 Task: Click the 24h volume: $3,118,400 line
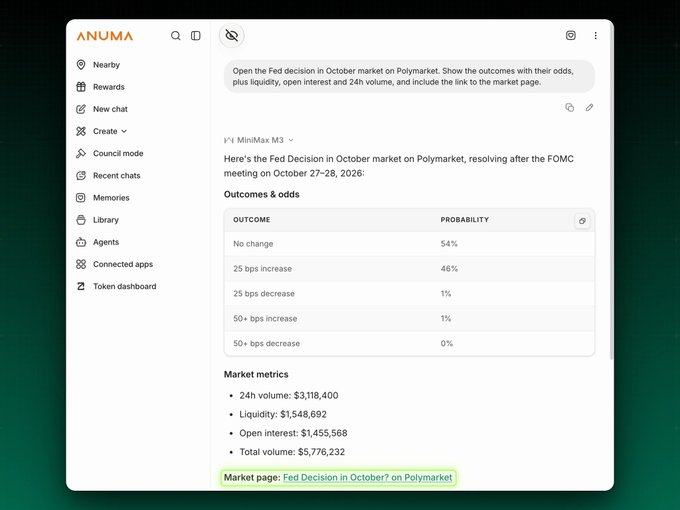click(x=289, y=396)
